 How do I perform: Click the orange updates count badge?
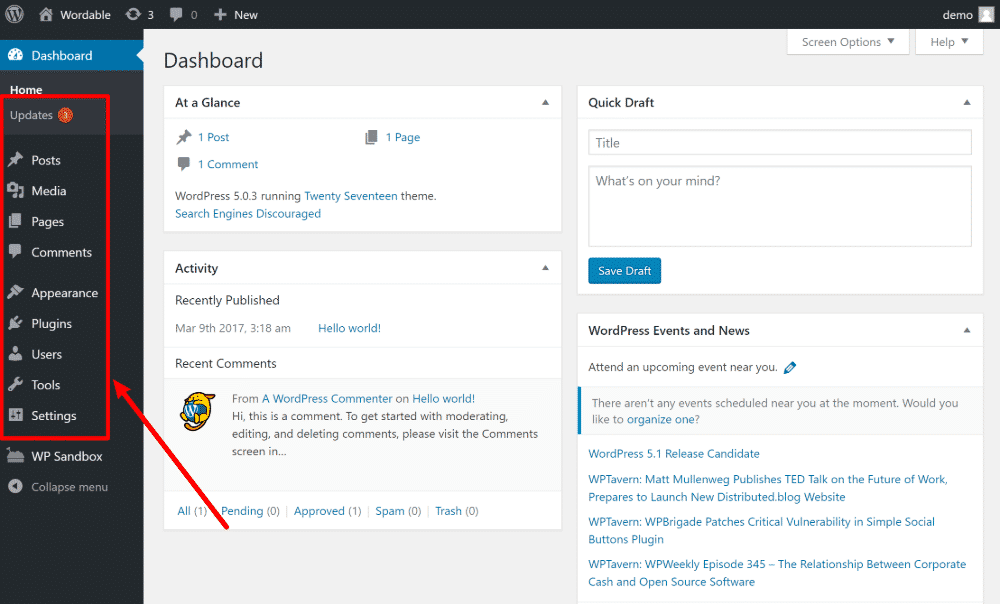click(x=65, y=115)
